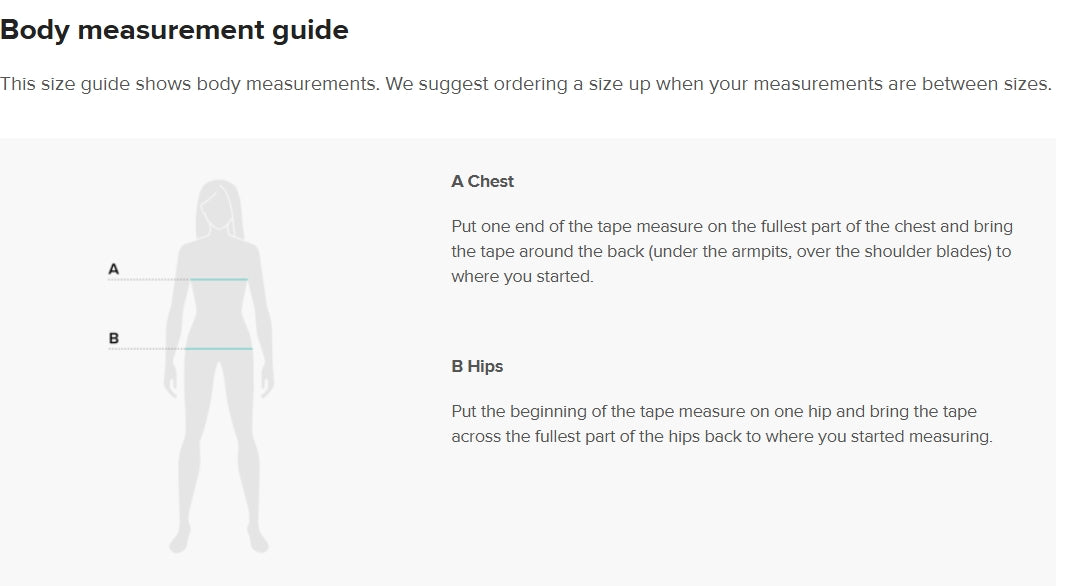The height and width of the screenshot is (586, 1066).
Task: Click the A Chest heading
Action: click(482, 181)
